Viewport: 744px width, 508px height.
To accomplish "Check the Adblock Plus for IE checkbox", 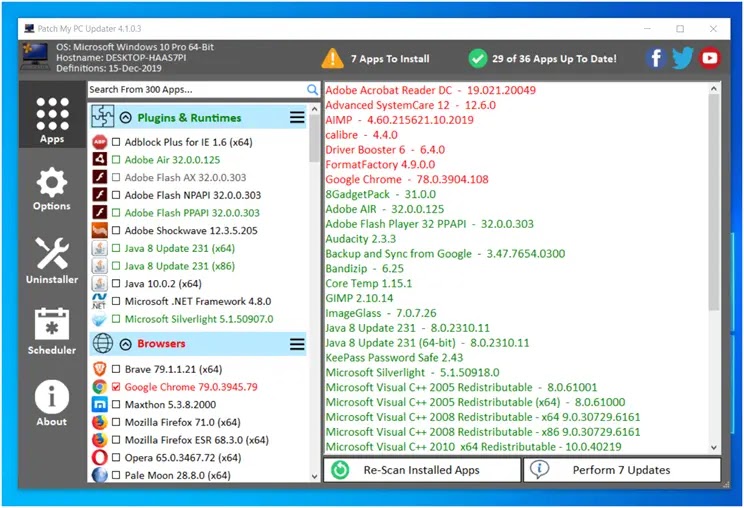I will [116, 142].
